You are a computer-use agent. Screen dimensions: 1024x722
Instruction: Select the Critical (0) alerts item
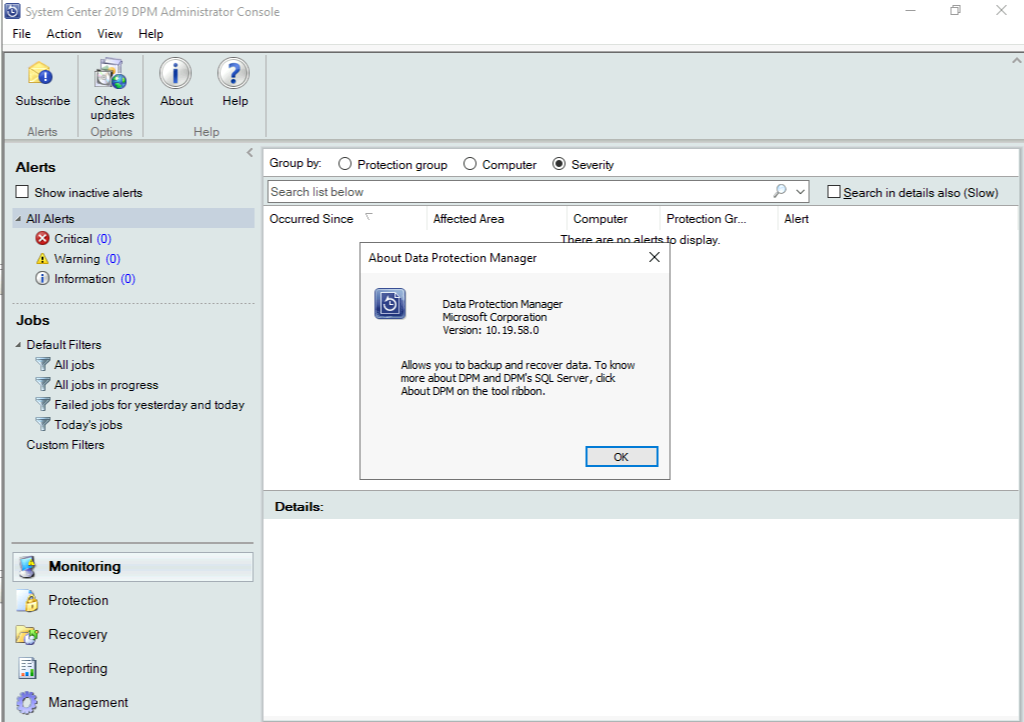pyautogui.click(x=83, y=238)
